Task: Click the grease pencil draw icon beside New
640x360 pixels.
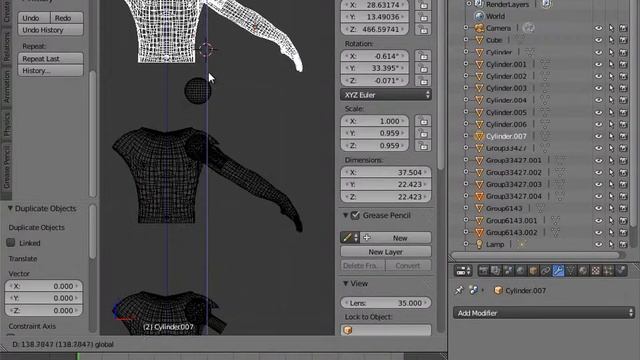Action: 347,238
